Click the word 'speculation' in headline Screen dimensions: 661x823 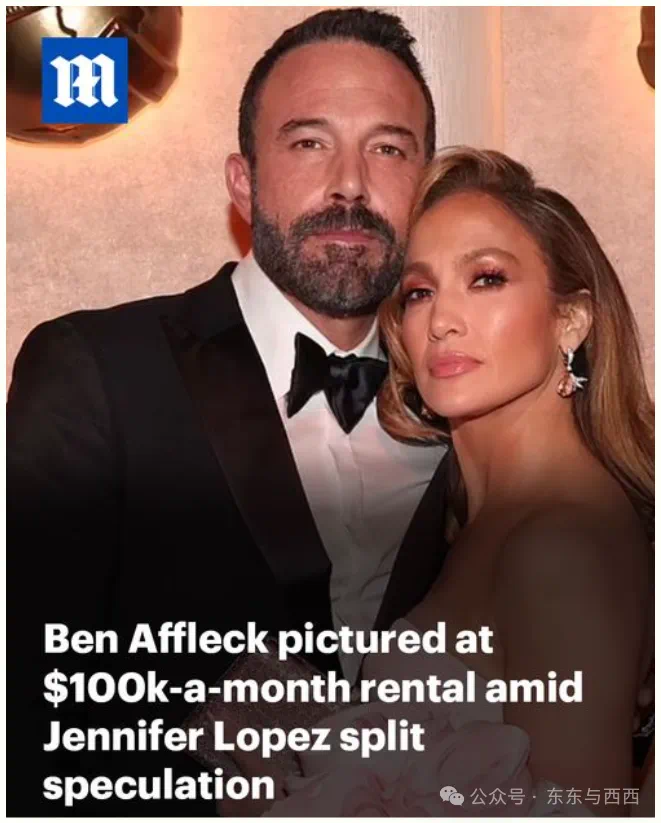point(159,786)
